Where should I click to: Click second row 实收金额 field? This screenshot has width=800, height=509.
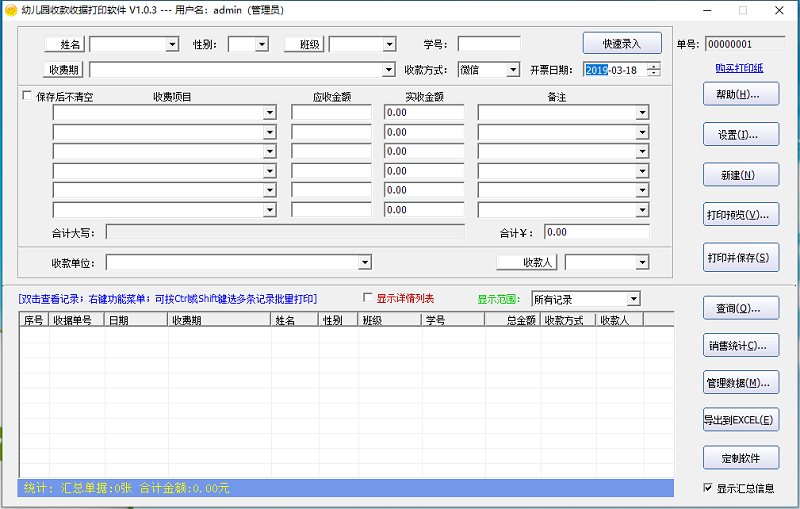[424, 132]
